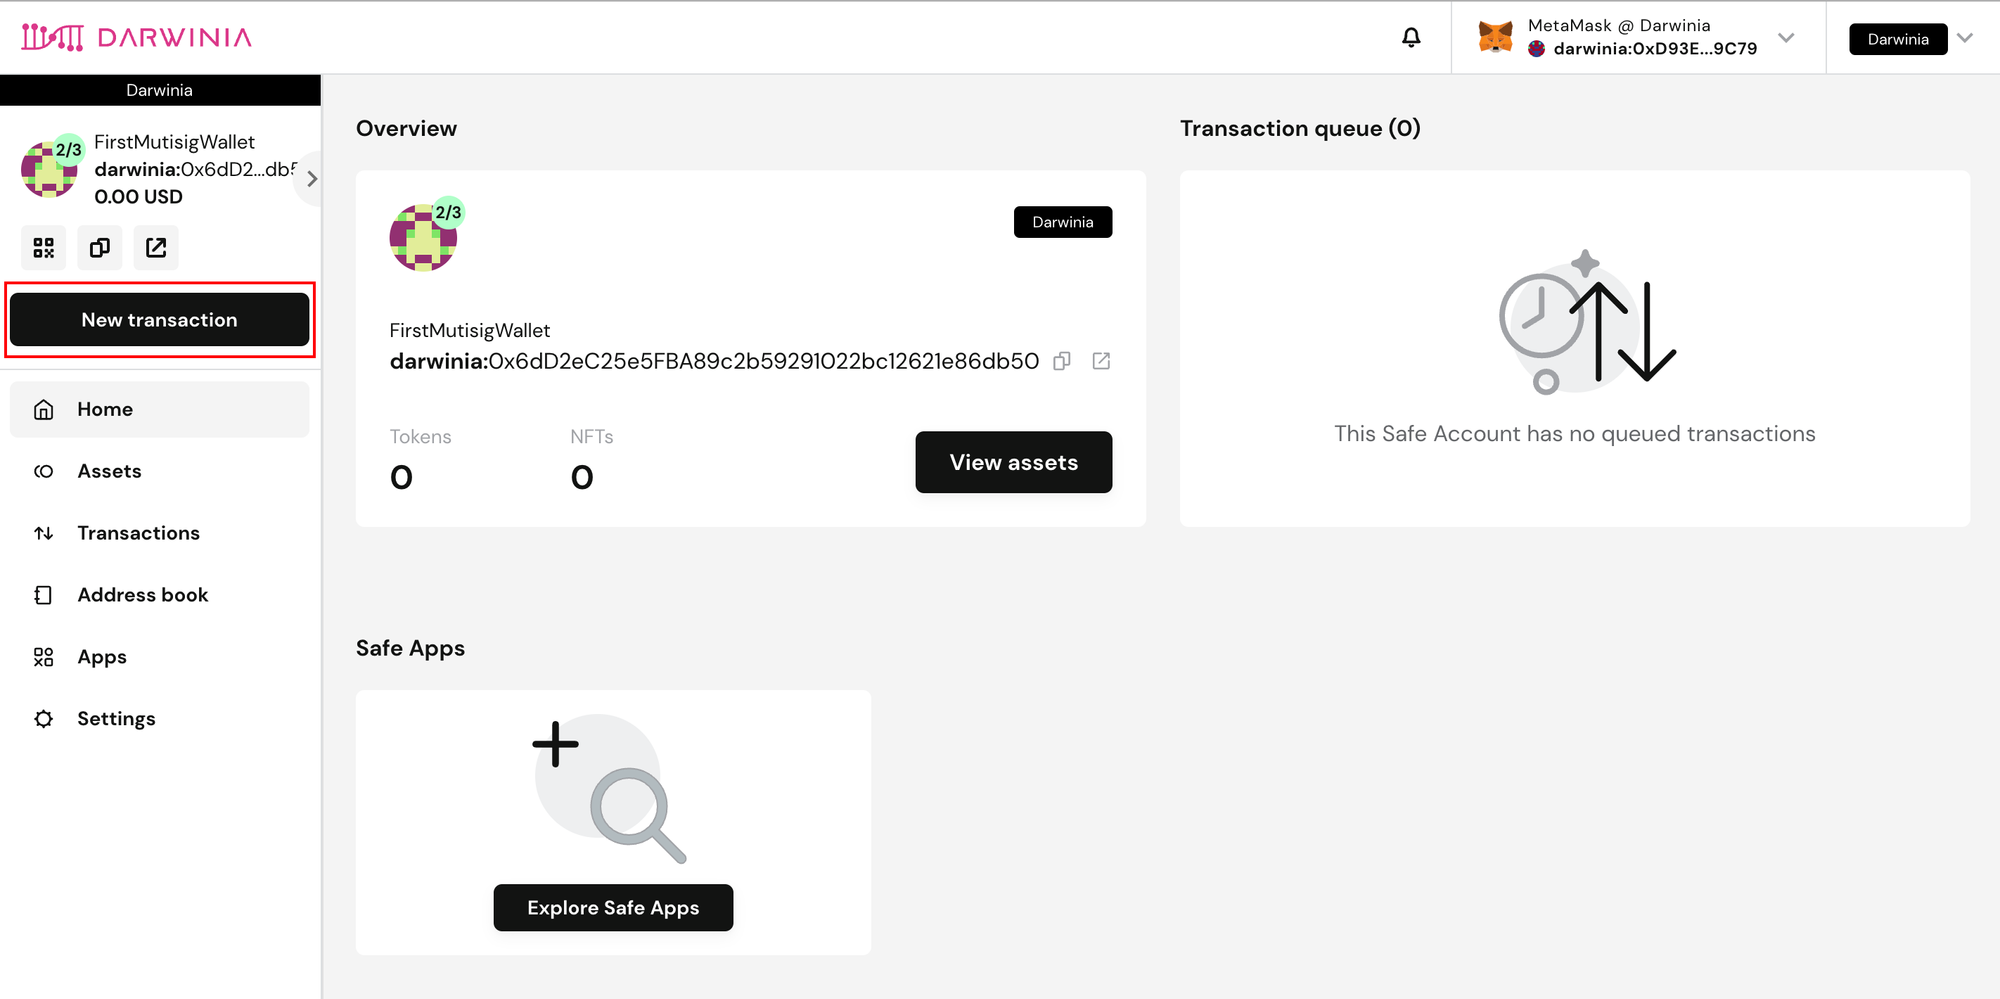Open Overview address in explorer

tap(1101, 361)
